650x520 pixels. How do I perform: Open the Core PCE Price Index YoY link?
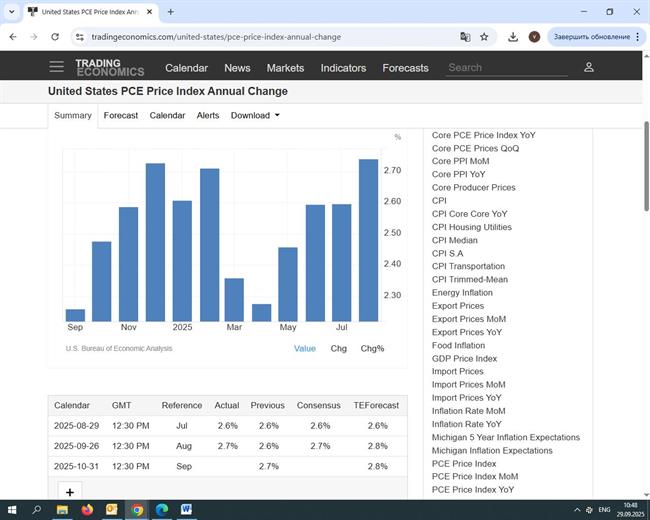483,135
